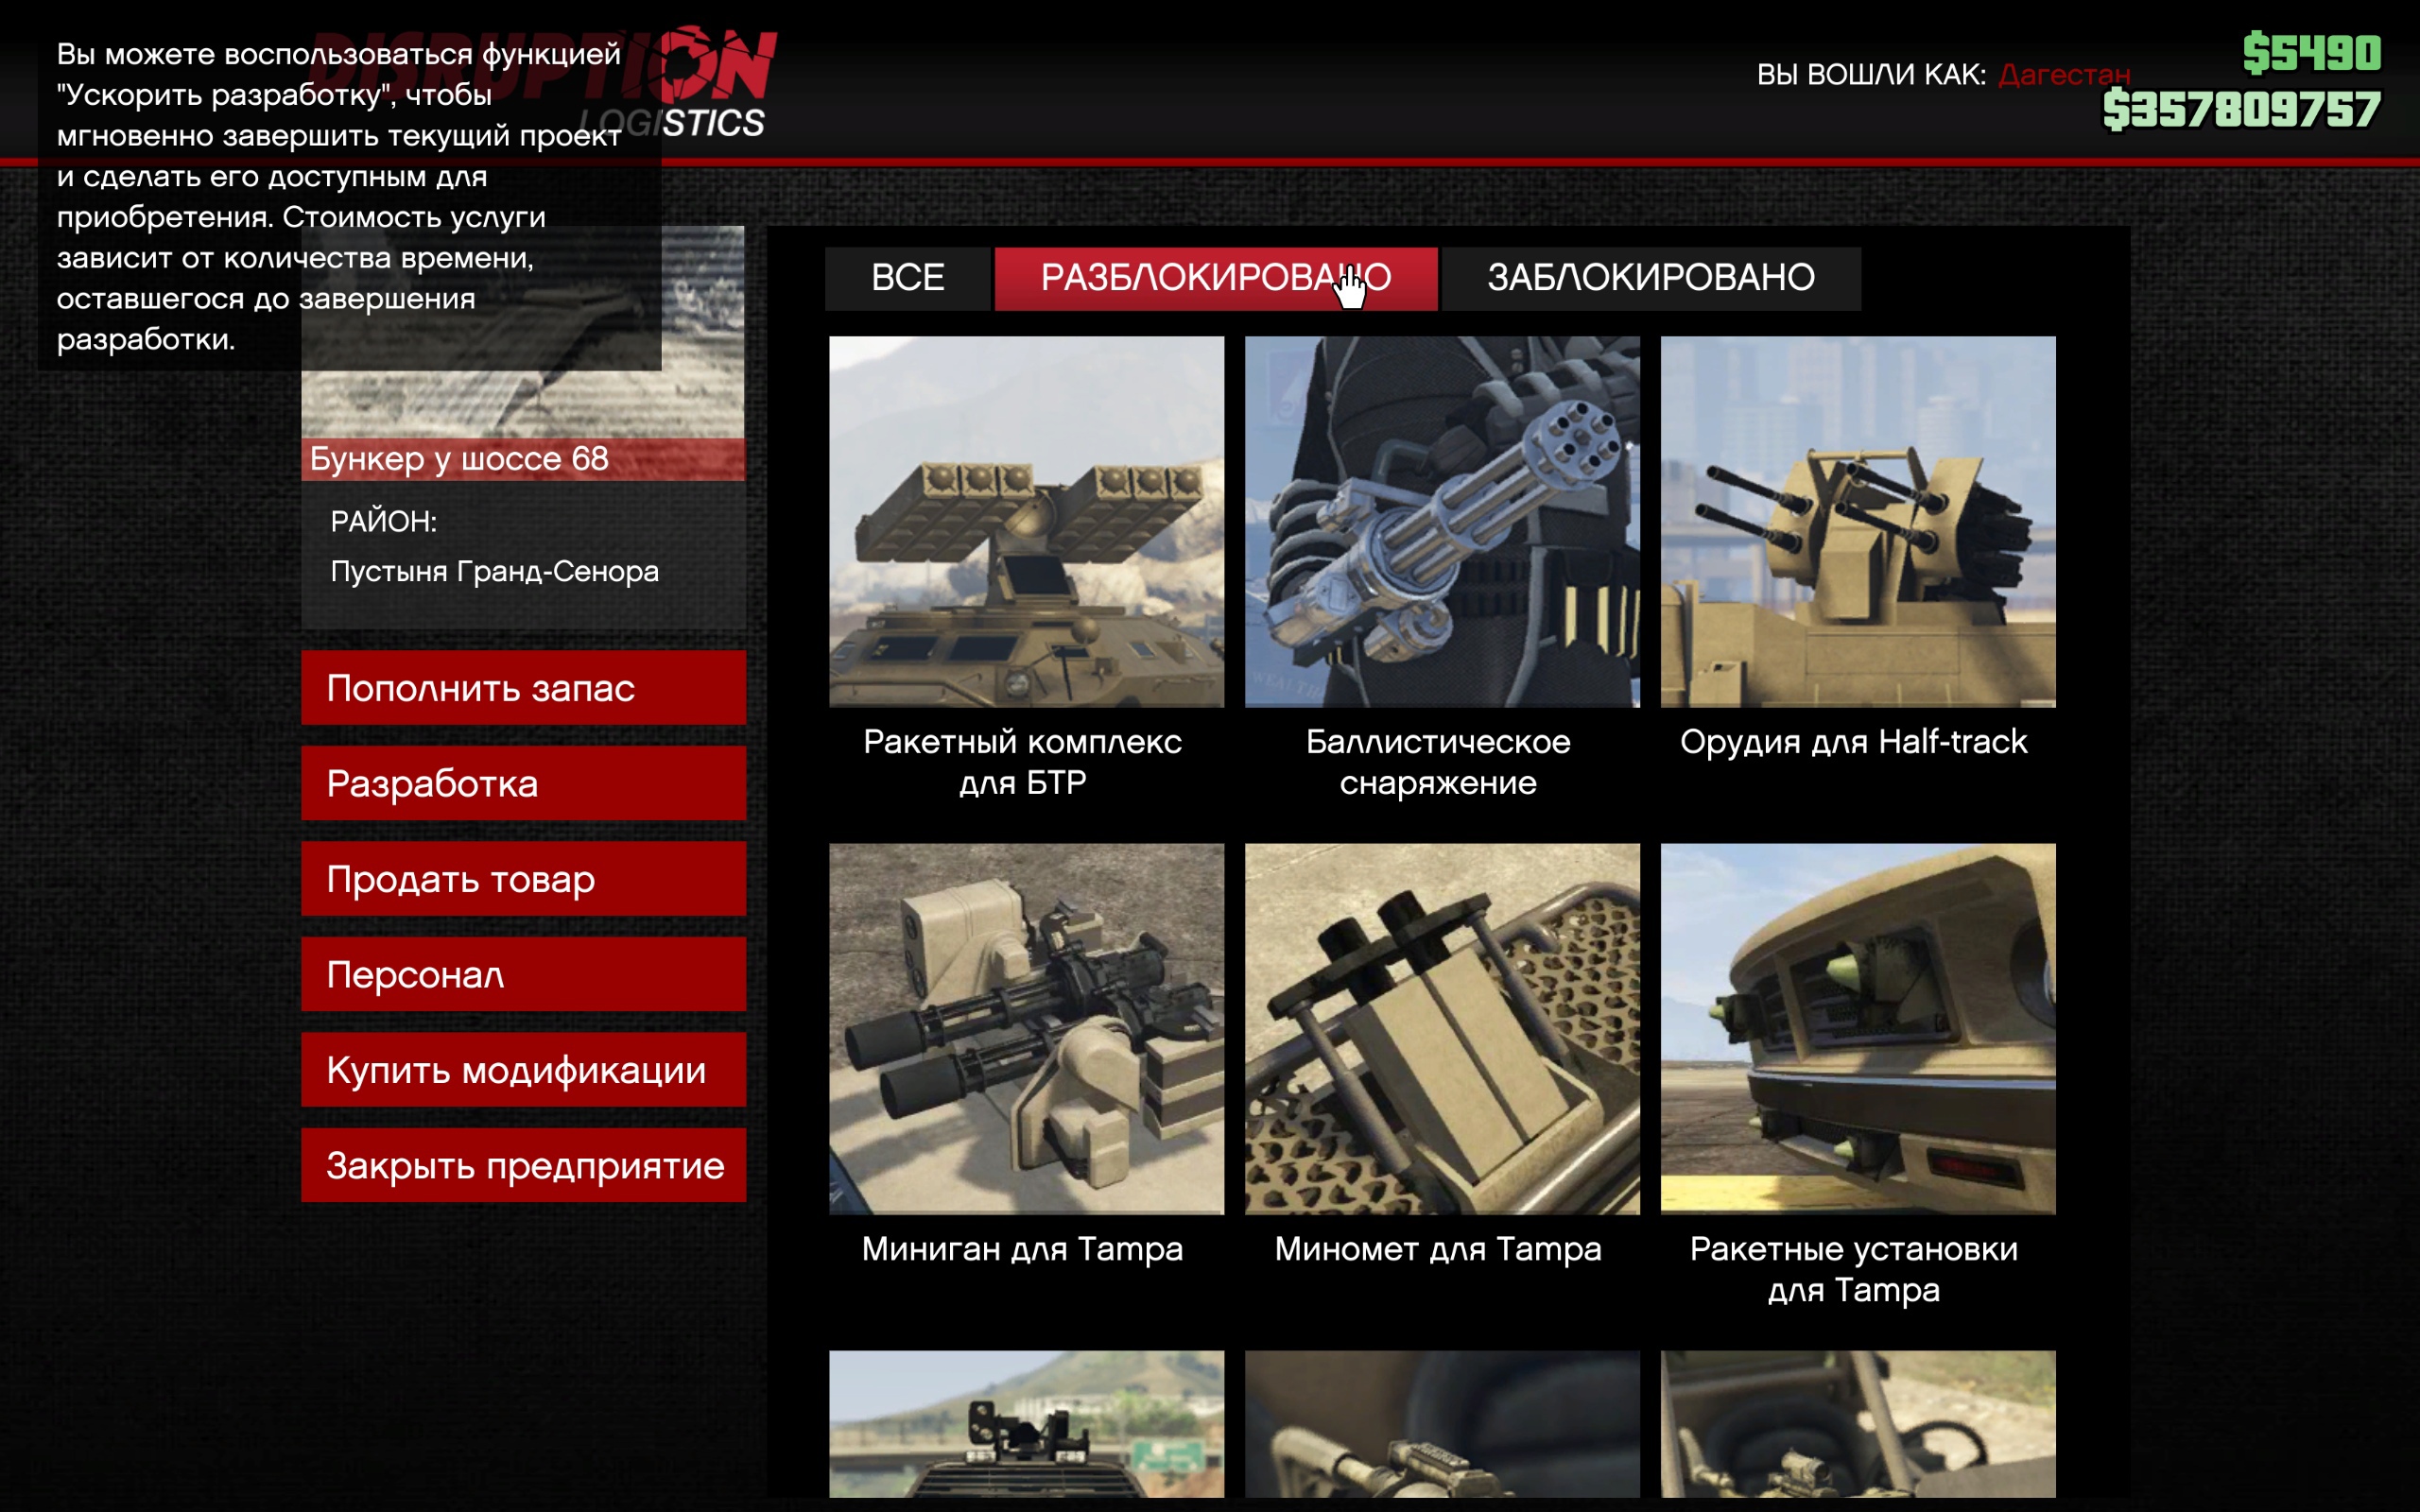This screenshot has height=1512, width=2420.
Task: Click the bottom-middle partially visible rifle thumbnail
Action: (1441, 1423)
